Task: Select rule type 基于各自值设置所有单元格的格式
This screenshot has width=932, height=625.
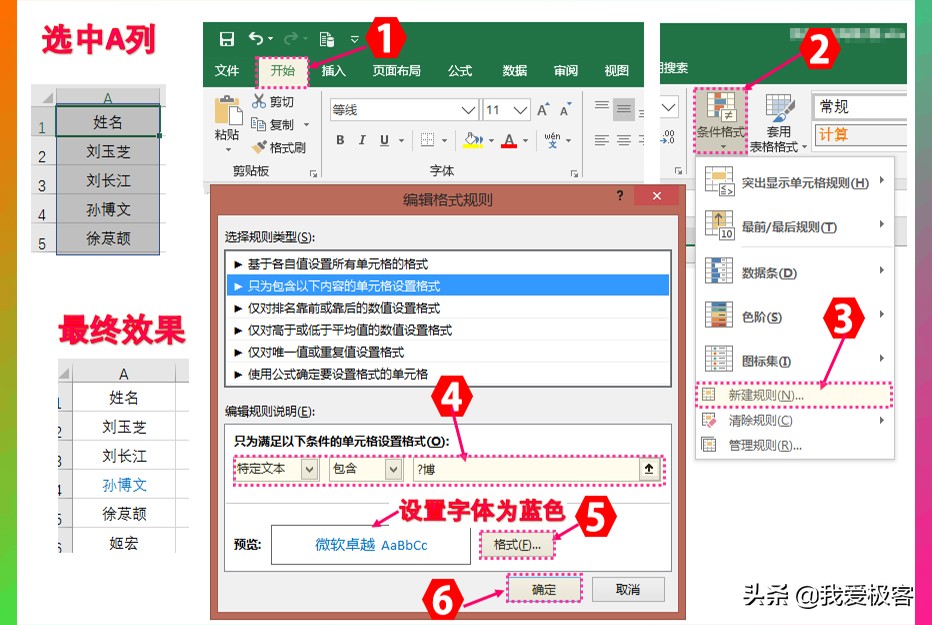Action: 448,264
